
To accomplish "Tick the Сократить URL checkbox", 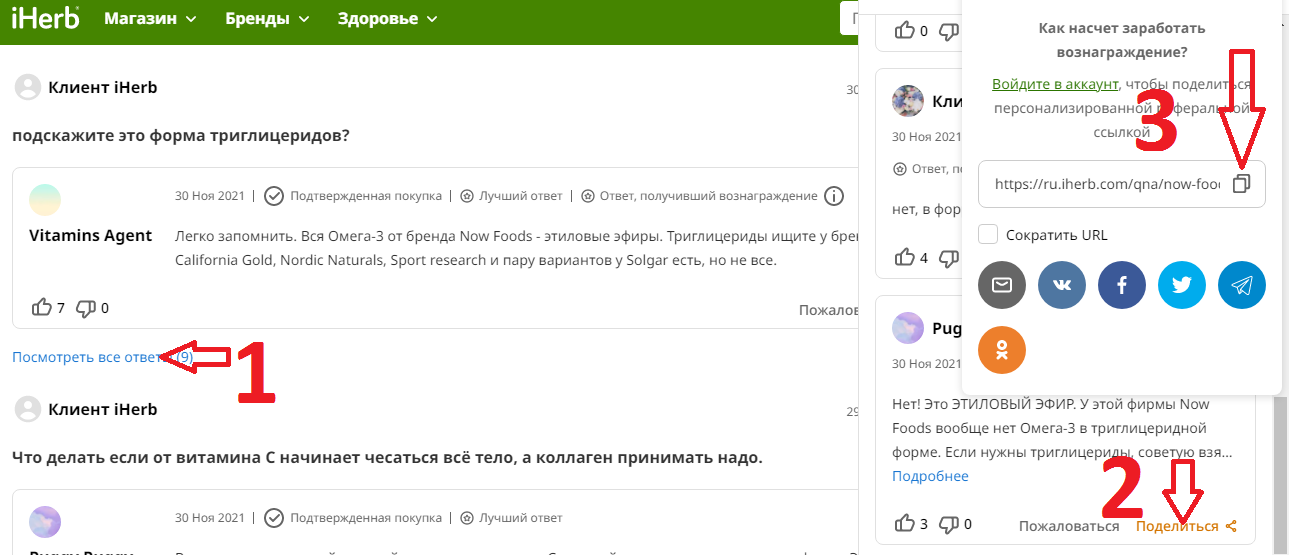I will click(x=988, y=235).
